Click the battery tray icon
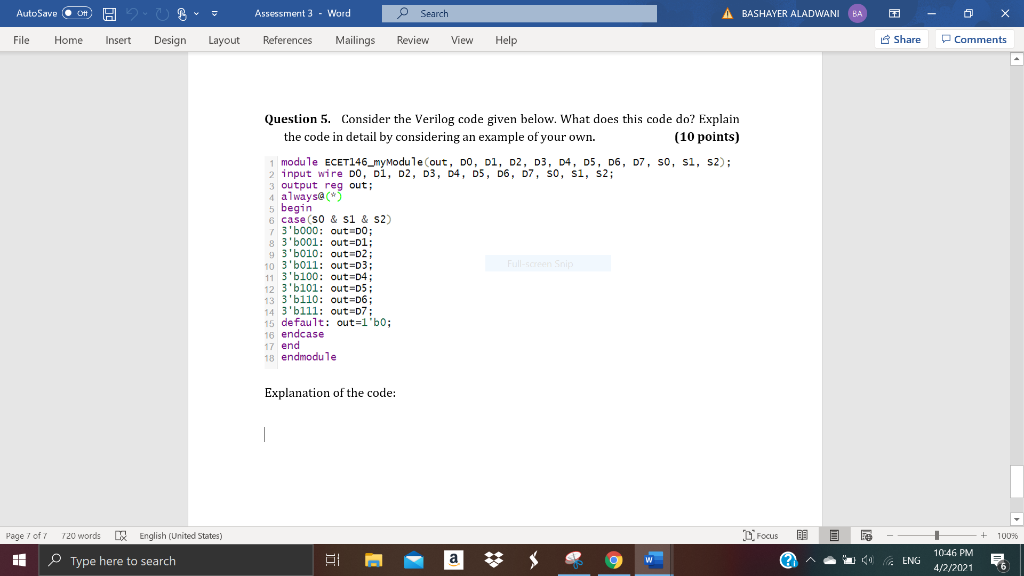 [x=849, y=560]
